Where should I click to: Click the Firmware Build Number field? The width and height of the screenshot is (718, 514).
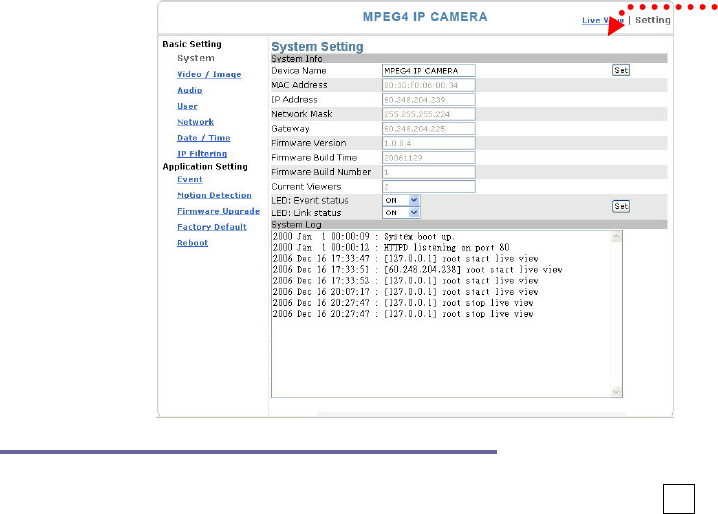[x=429, y=172]
